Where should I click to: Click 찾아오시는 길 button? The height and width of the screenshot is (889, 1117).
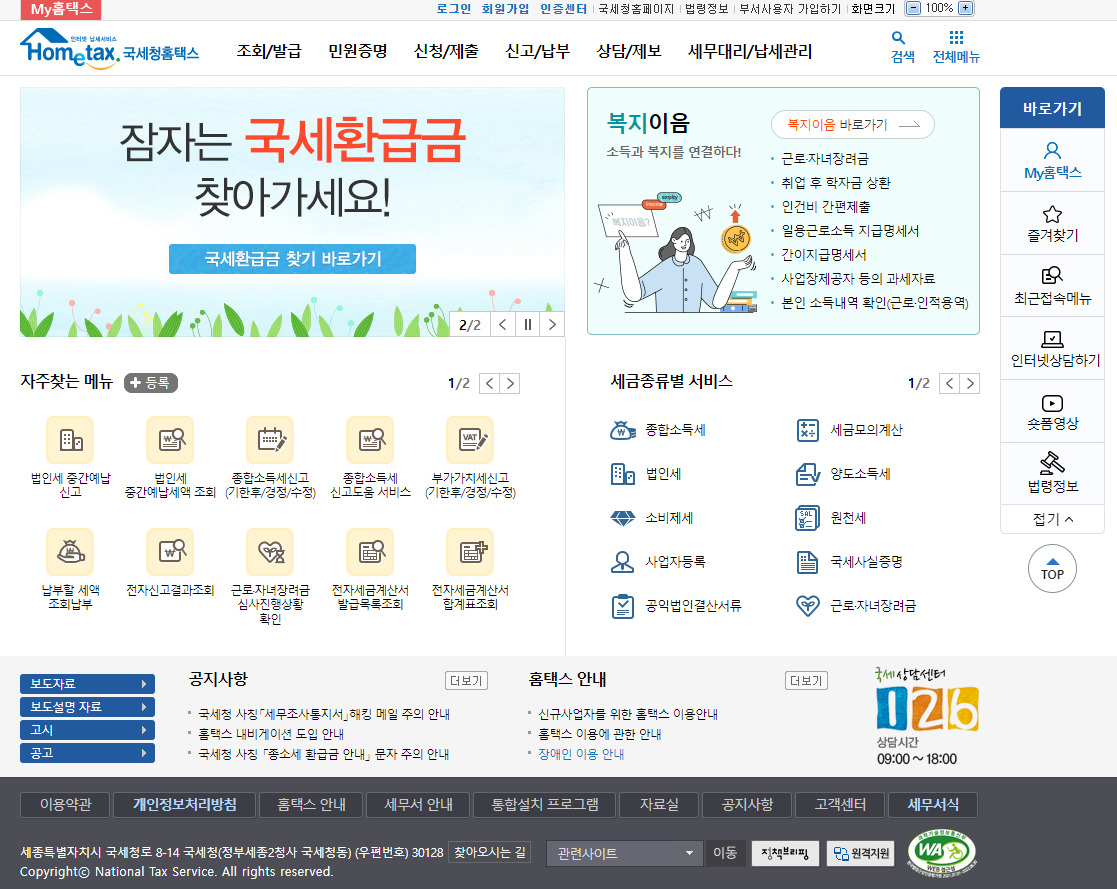tap(490, 853)
